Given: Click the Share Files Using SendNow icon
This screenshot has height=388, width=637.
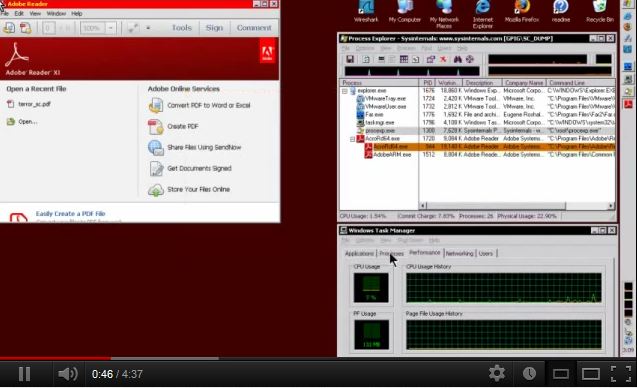Looking at the screenshot, I should click(x=156, y=147).
